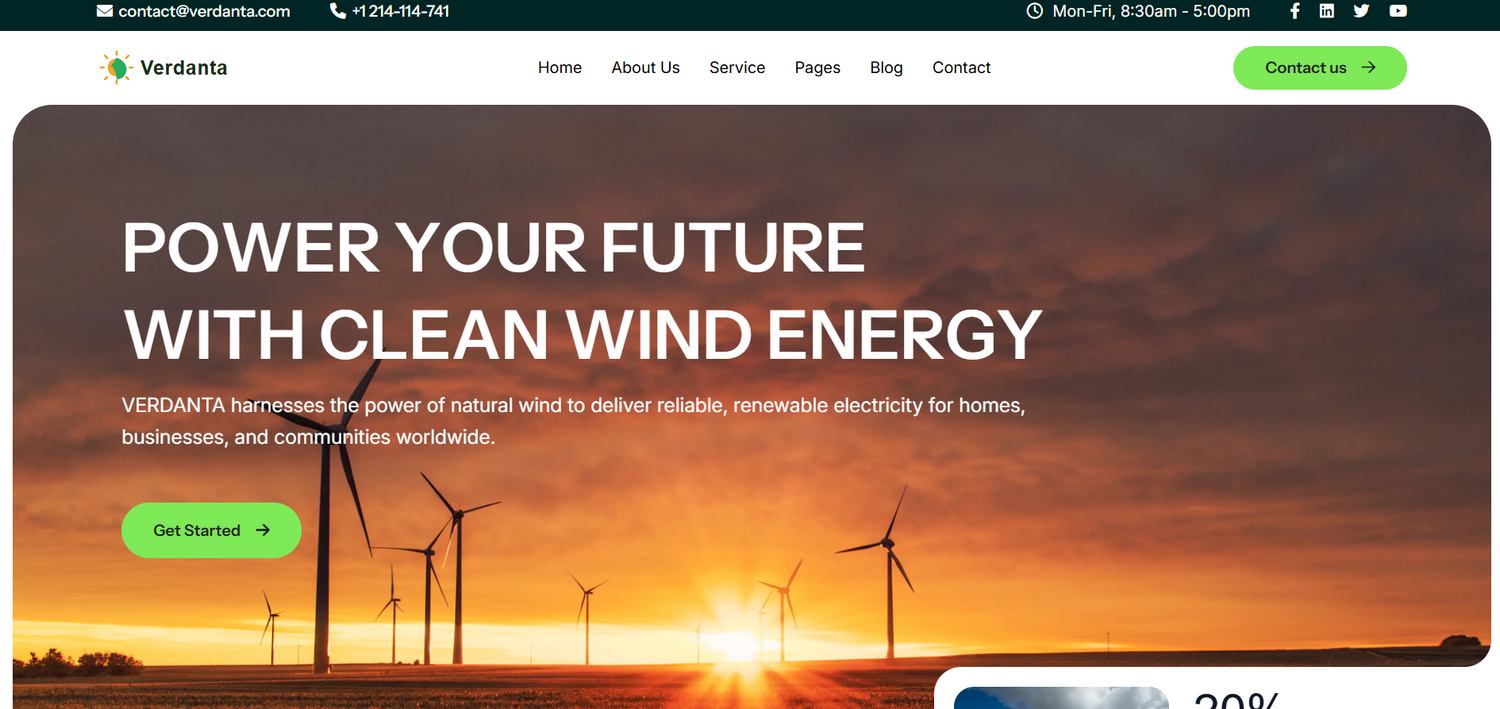The image size is (1500, 709).
Task: Navigate to the Blog
Action: coord(886,68)
